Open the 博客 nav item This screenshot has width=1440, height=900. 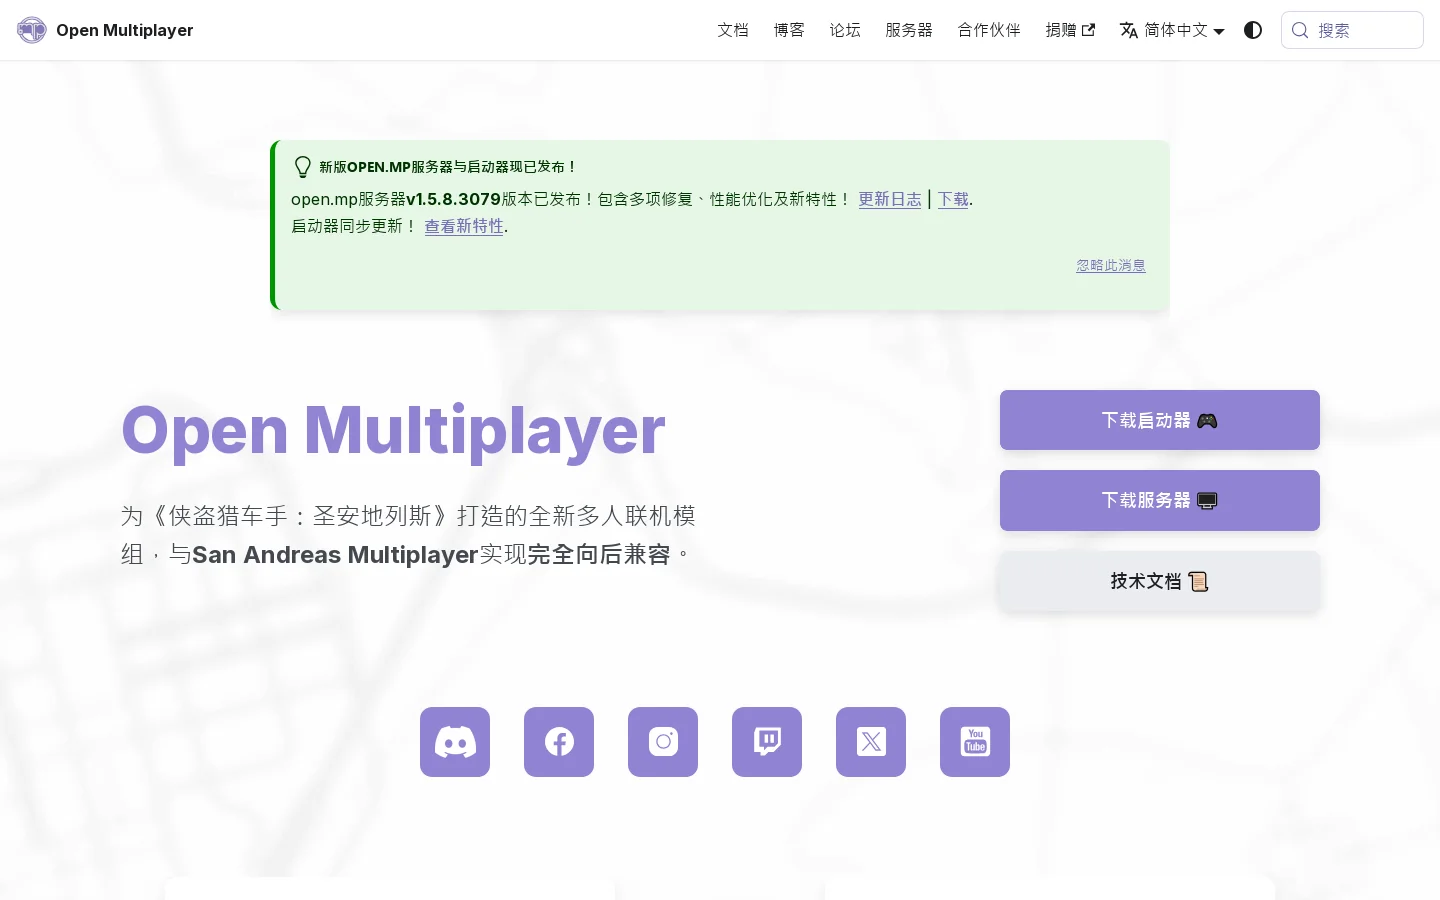(x=789, y=30)
